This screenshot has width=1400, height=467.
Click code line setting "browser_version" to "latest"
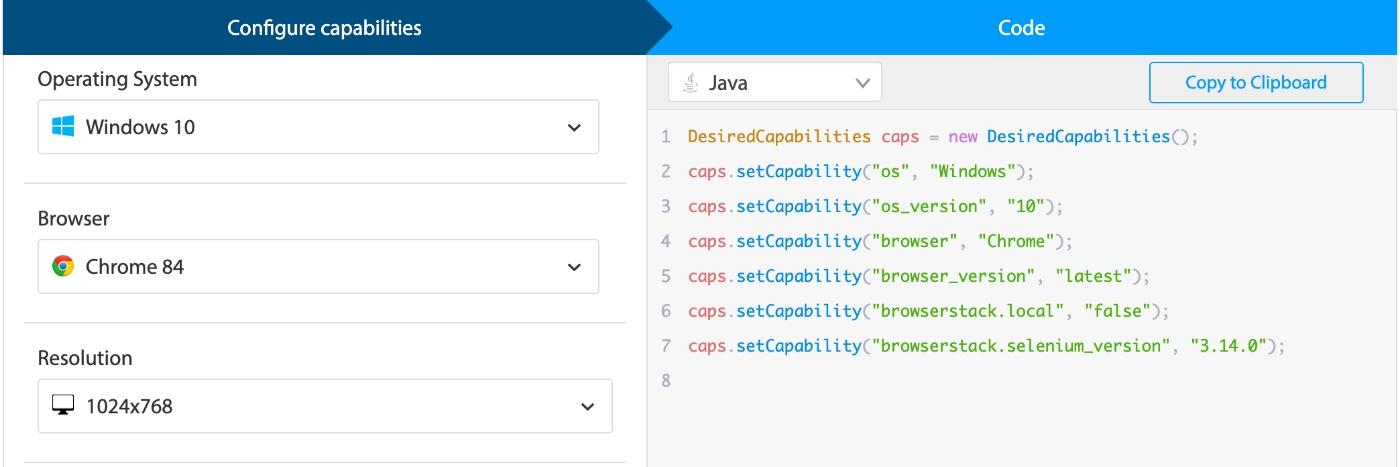pos(920,276)
